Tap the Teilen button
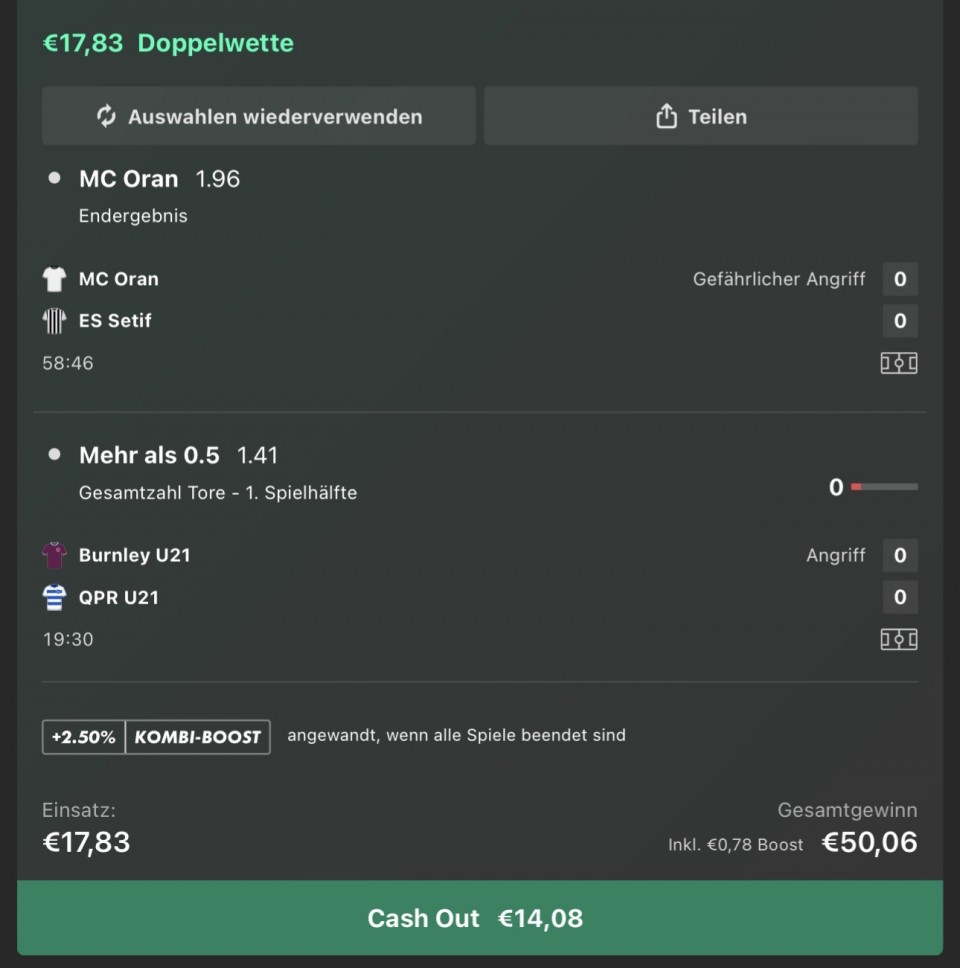This screenshot has width=960, height=968. tap(701, 116)
